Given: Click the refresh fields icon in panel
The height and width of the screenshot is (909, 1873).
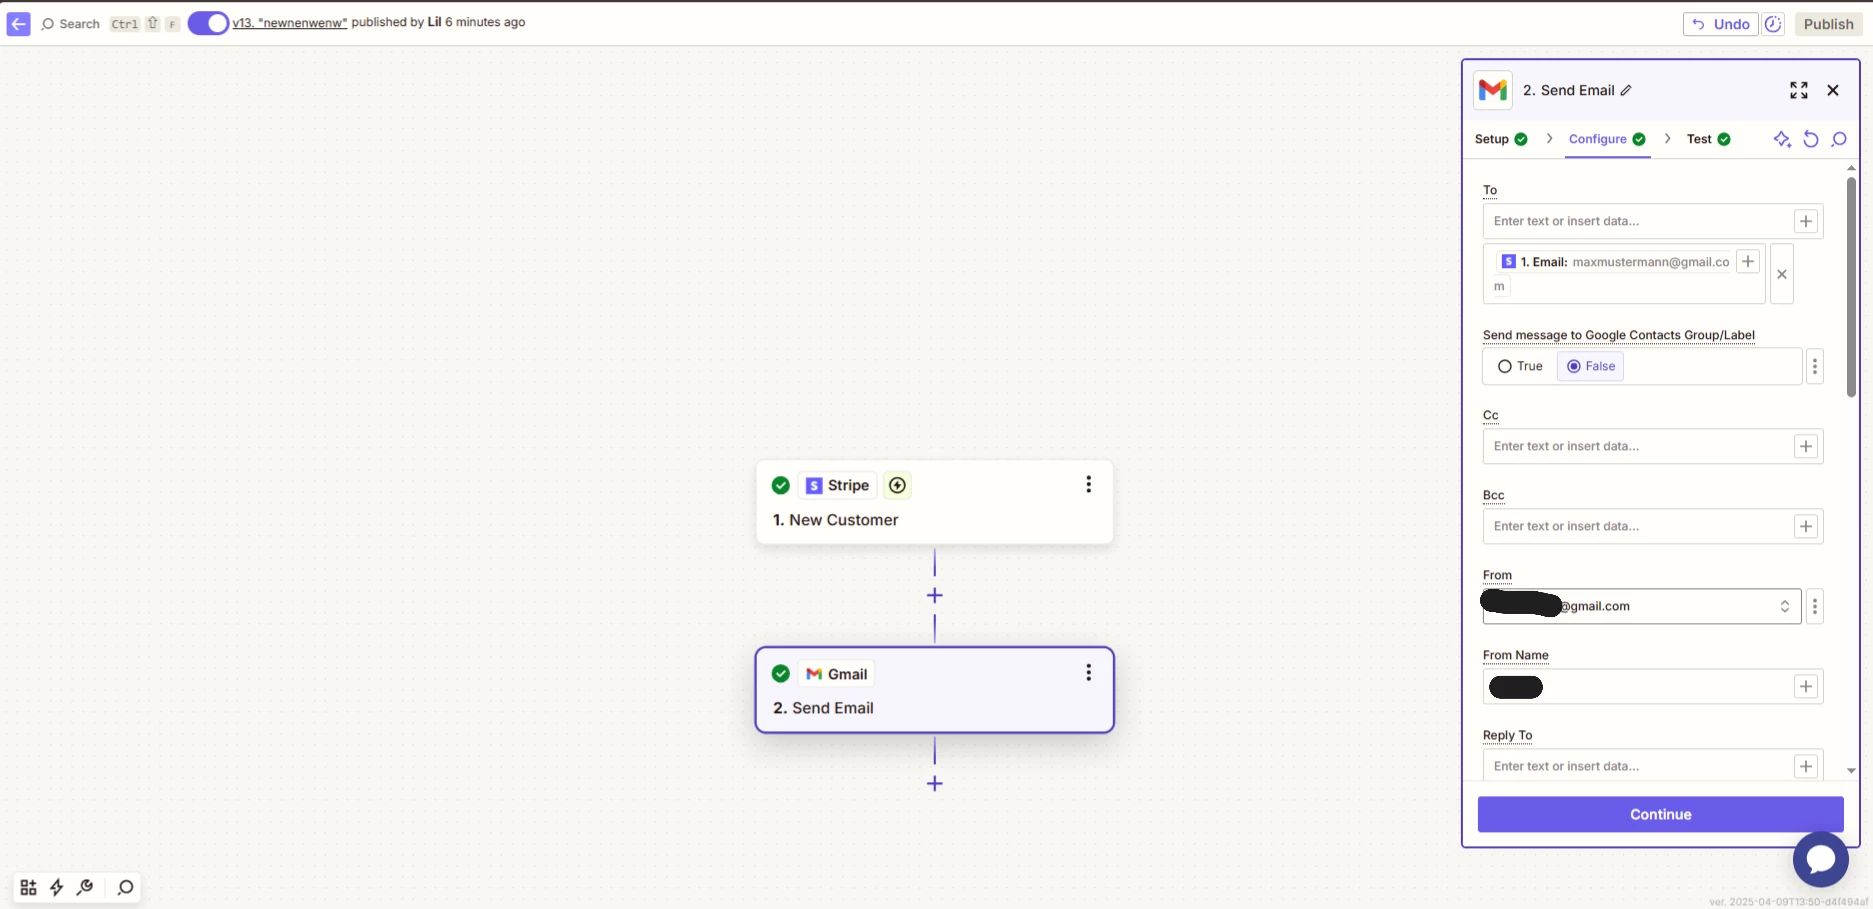Looking at the screenshot, I should point(1811,139).
